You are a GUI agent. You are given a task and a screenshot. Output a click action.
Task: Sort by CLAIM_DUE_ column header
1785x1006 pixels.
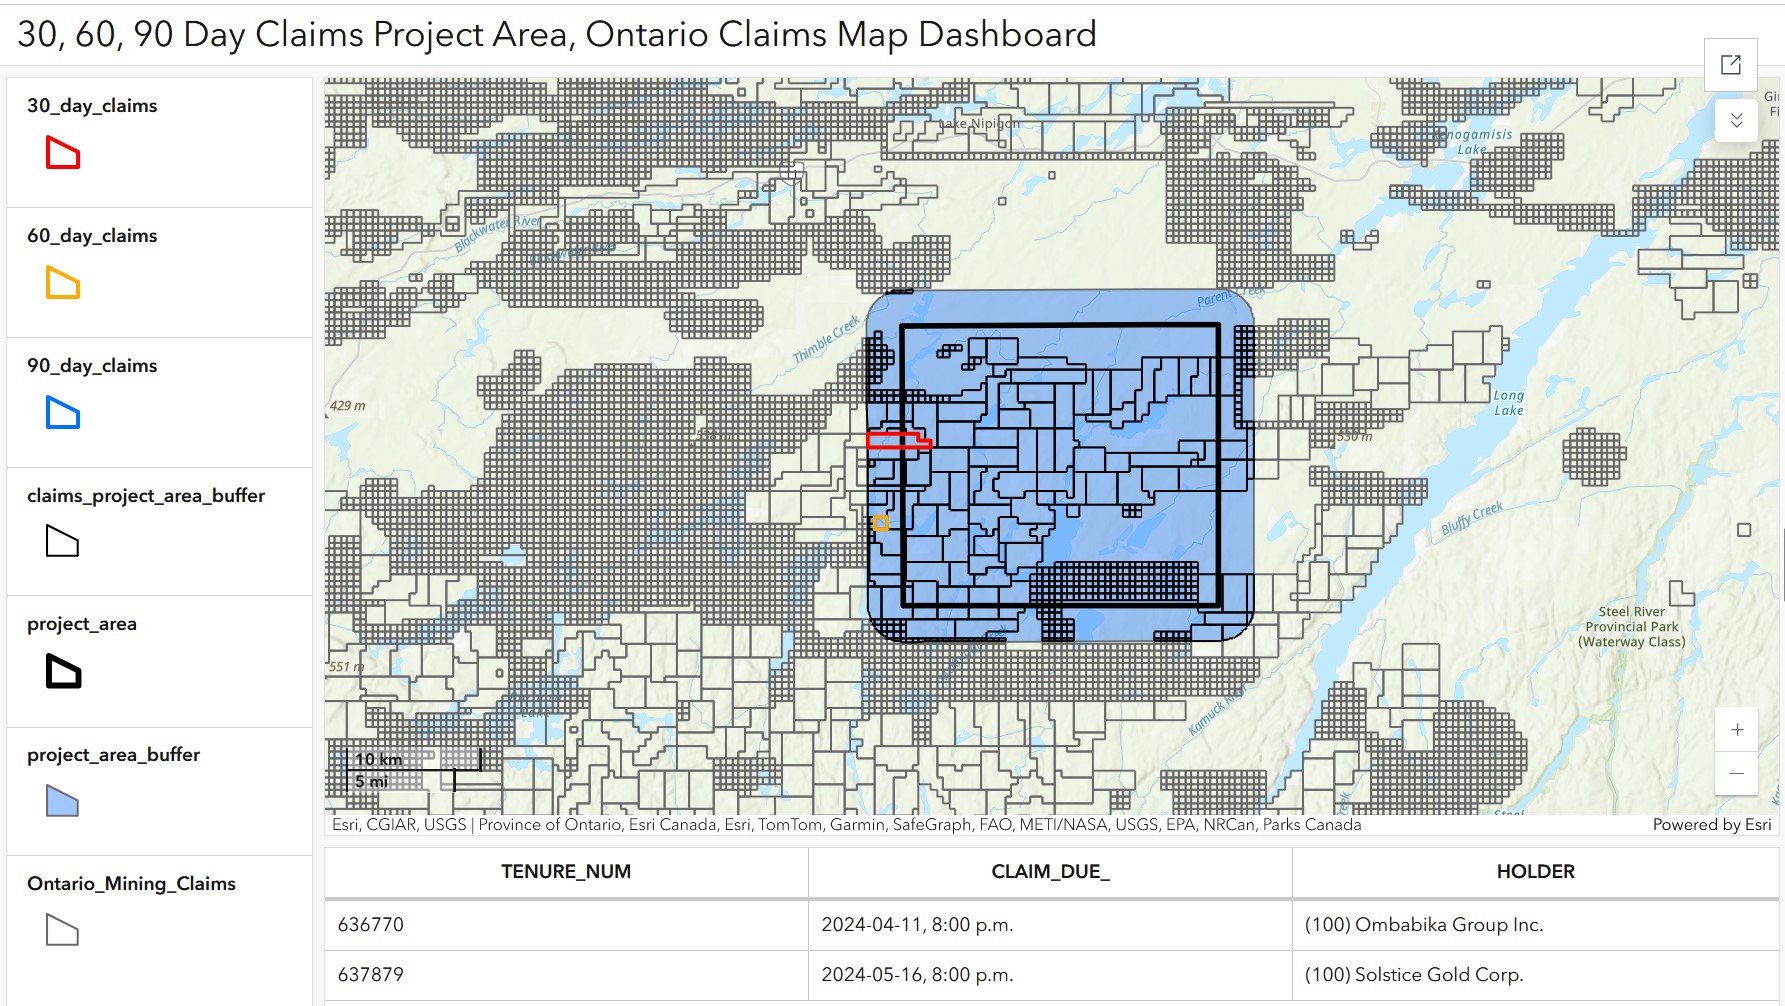(x=1050, y=872)
